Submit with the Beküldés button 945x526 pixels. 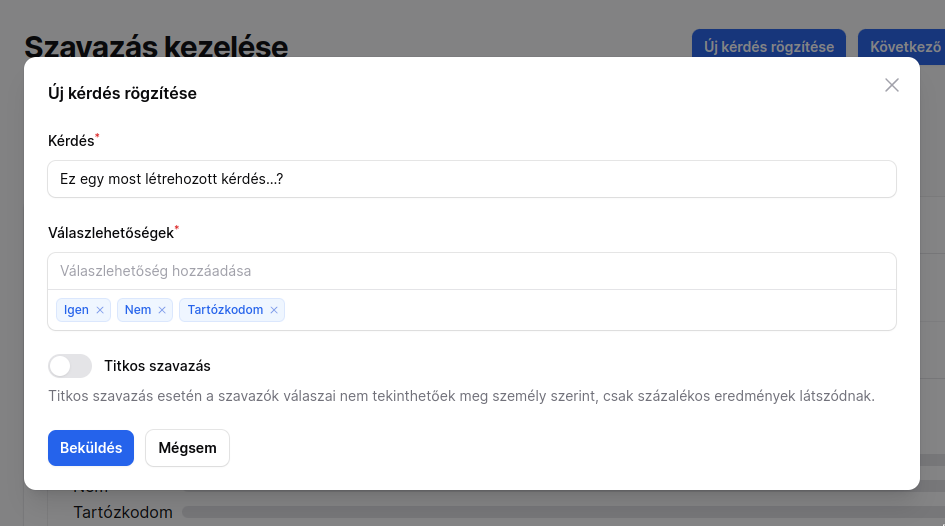pyautogui.click(x=91, y=448)
